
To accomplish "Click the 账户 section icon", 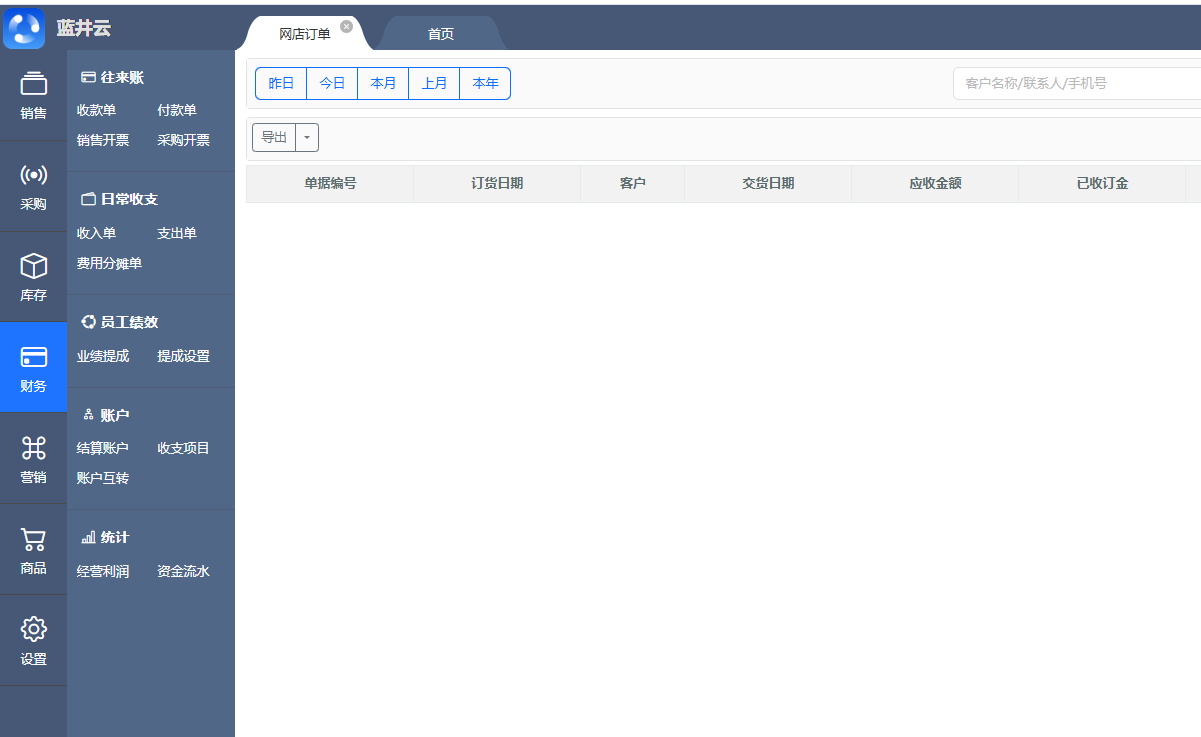I will coord(88,415).
